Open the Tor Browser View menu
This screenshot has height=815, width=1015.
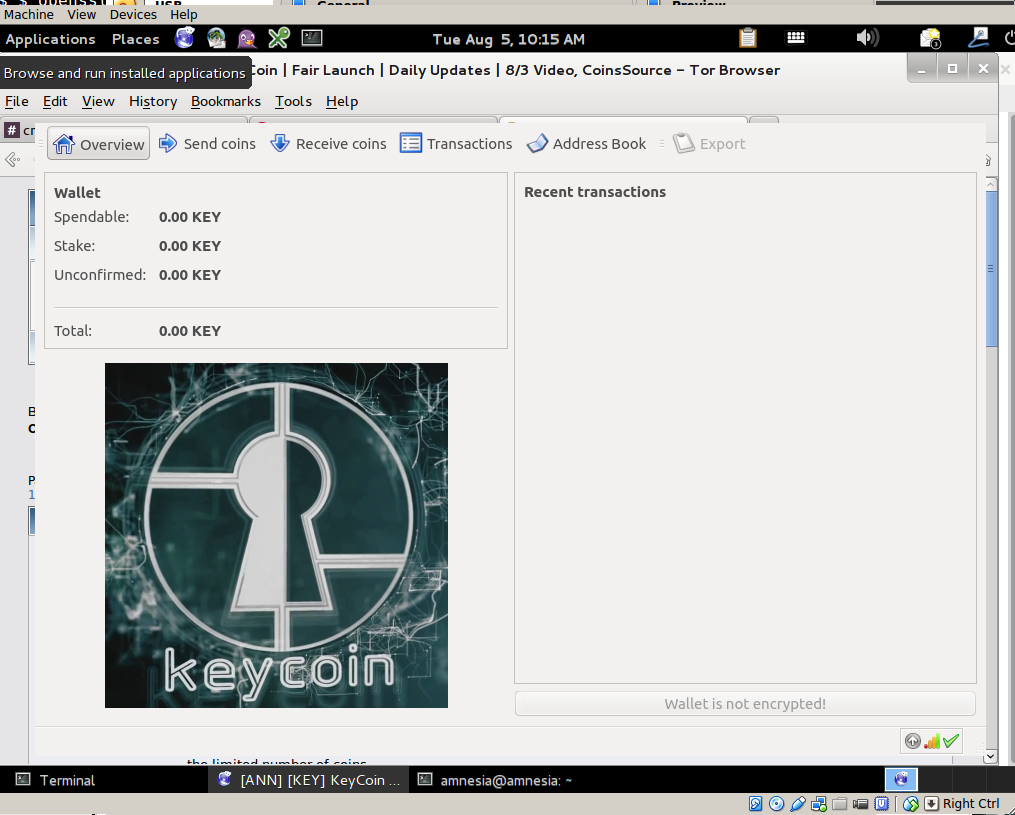[x=98, y=102]
